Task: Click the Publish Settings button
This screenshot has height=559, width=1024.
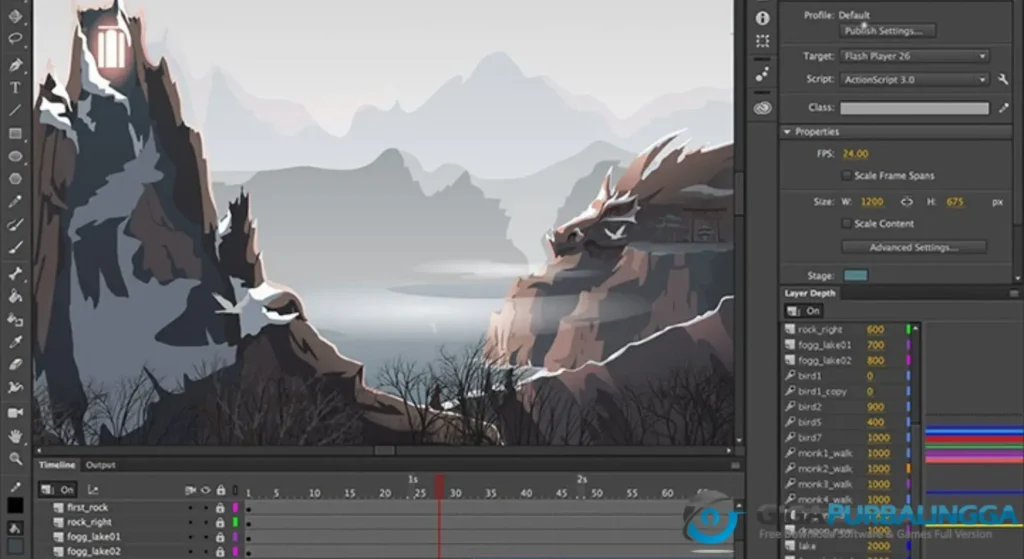Action: point(888,31)
